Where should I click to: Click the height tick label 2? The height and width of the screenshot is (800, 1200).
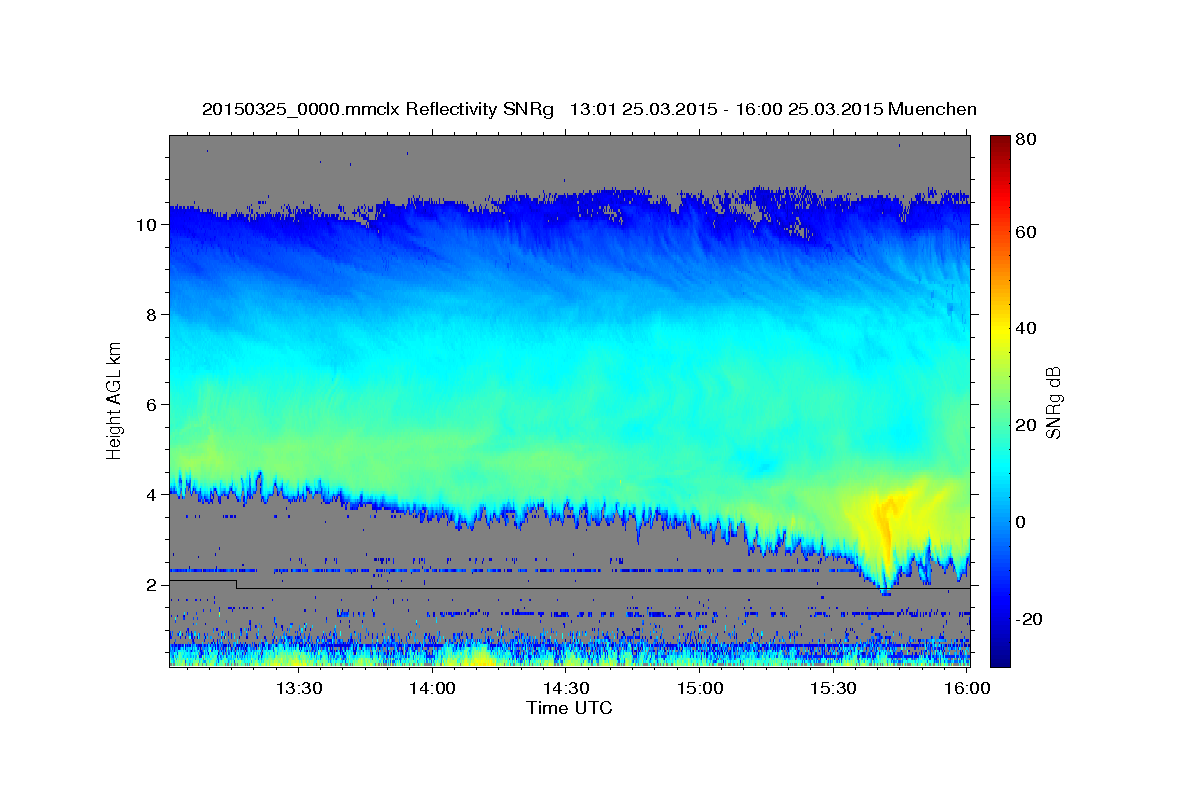[x=152, y=585]
